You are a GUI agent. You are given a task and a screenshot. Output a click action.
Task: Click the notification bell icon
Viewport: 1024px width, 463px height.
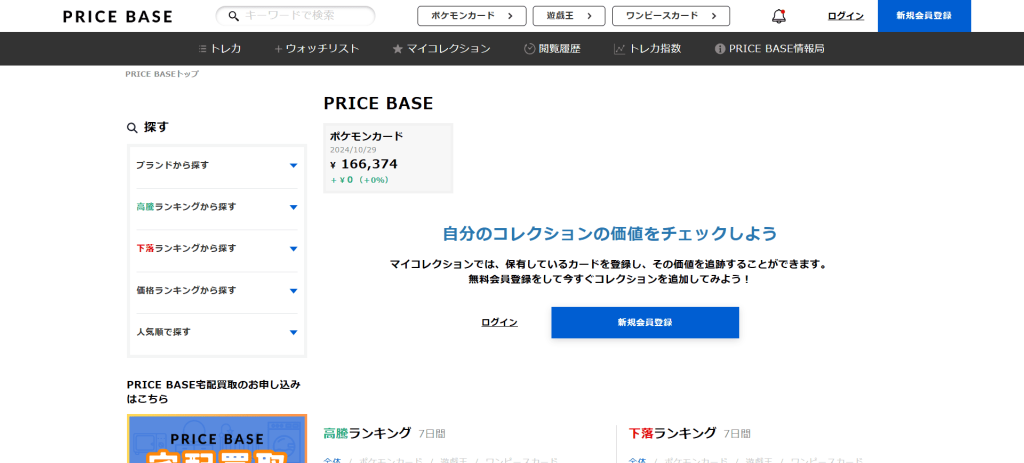(x=778, y=16)
